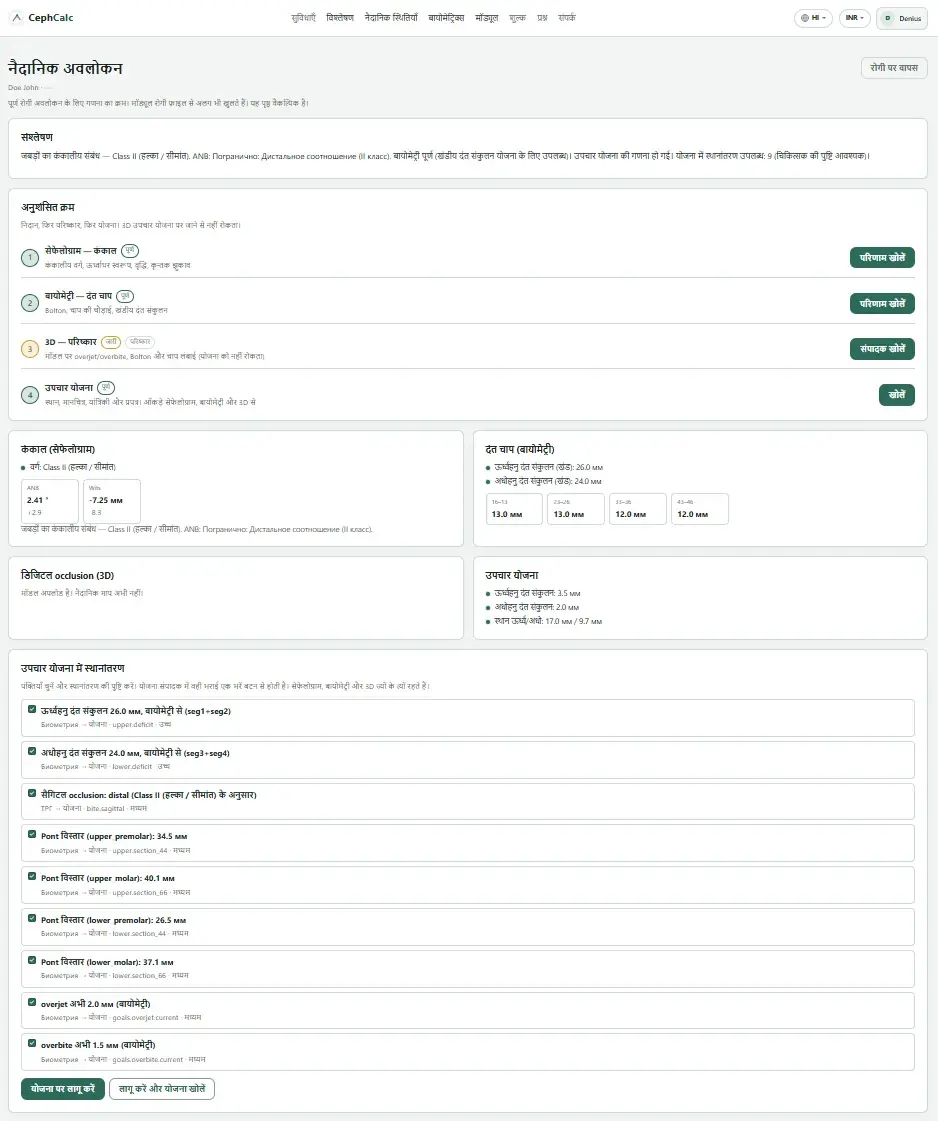Image resolution: width=938 pixels, height=1121 pixels.
Task: Open संपर्क contact navigation link
Action: (x=567, y=18)
